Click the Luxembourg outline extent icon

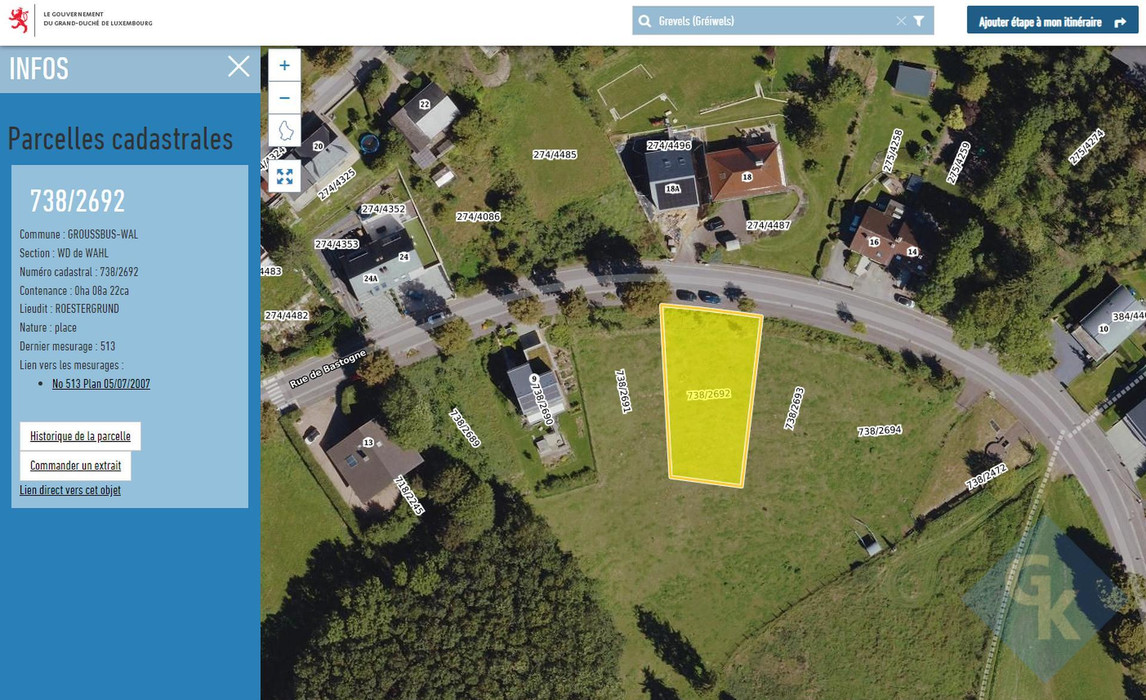pyautogui.click(x=284, y=130)
